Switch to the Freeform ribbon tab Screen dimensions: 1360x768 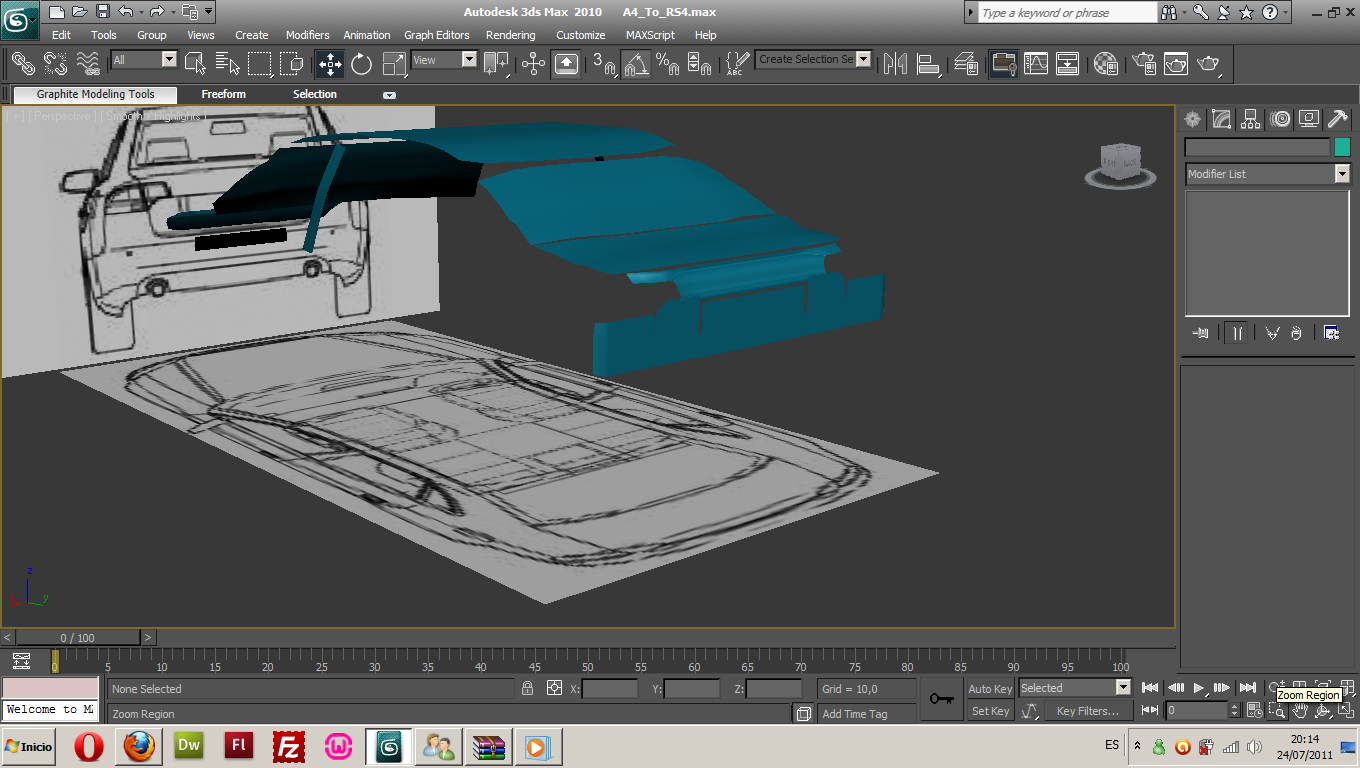223,94
